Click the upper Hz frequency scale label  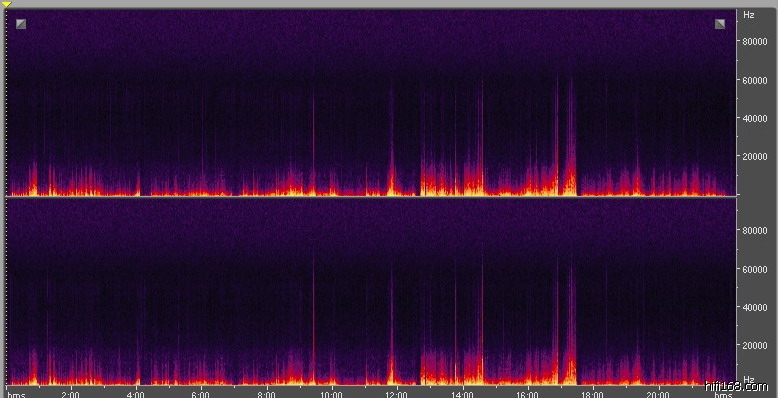[x=748, y=15]
